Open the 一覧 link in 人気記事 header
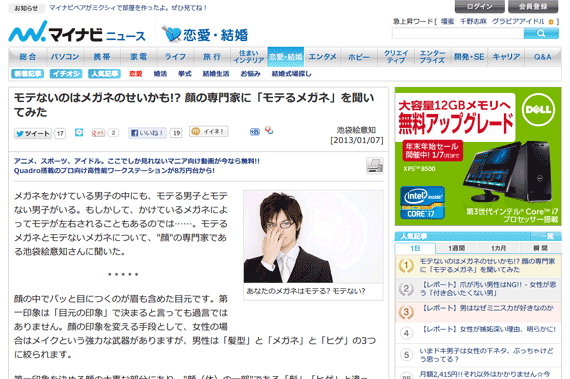570x379 pixels. pyautogui.click(x=546, y=237)
